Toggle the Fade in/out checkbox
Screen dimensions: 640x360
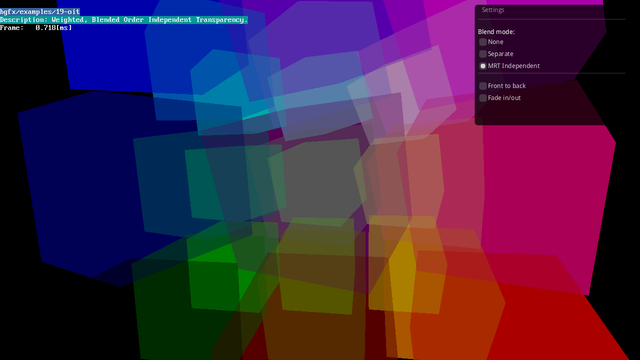click(483, 98)
